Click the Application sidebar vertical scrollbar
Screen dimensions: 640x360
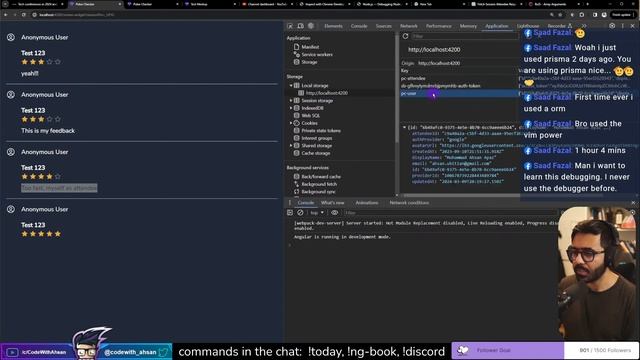[x=397, y=88]
